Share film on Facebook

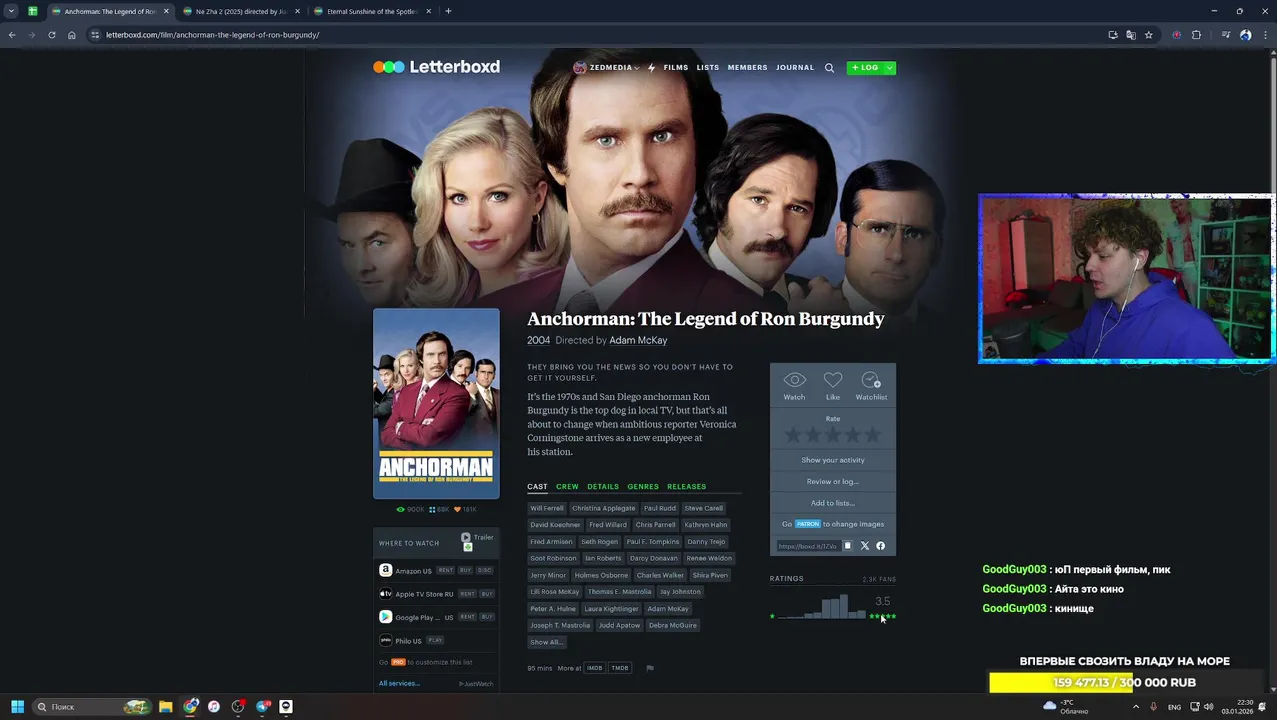click(881, 546)
